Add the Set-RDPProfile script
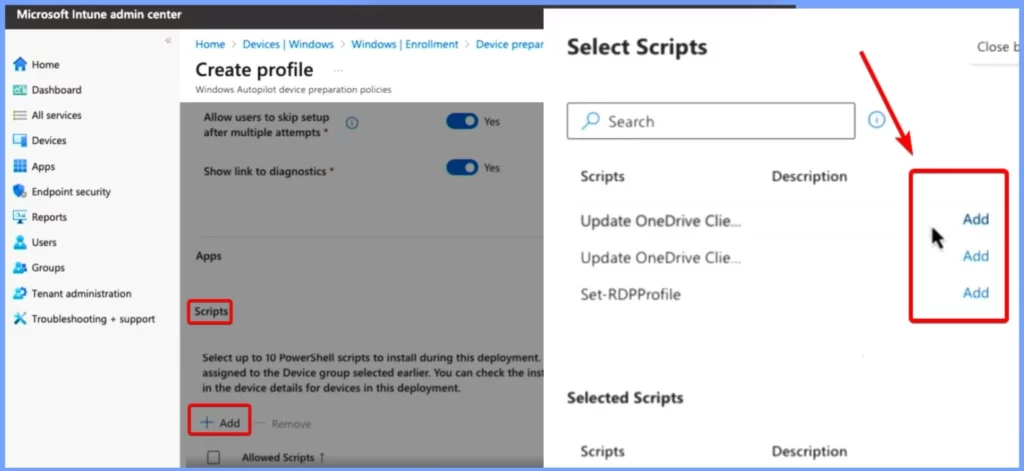This screenshot has height=471, width=1024. tap(976, 293)
